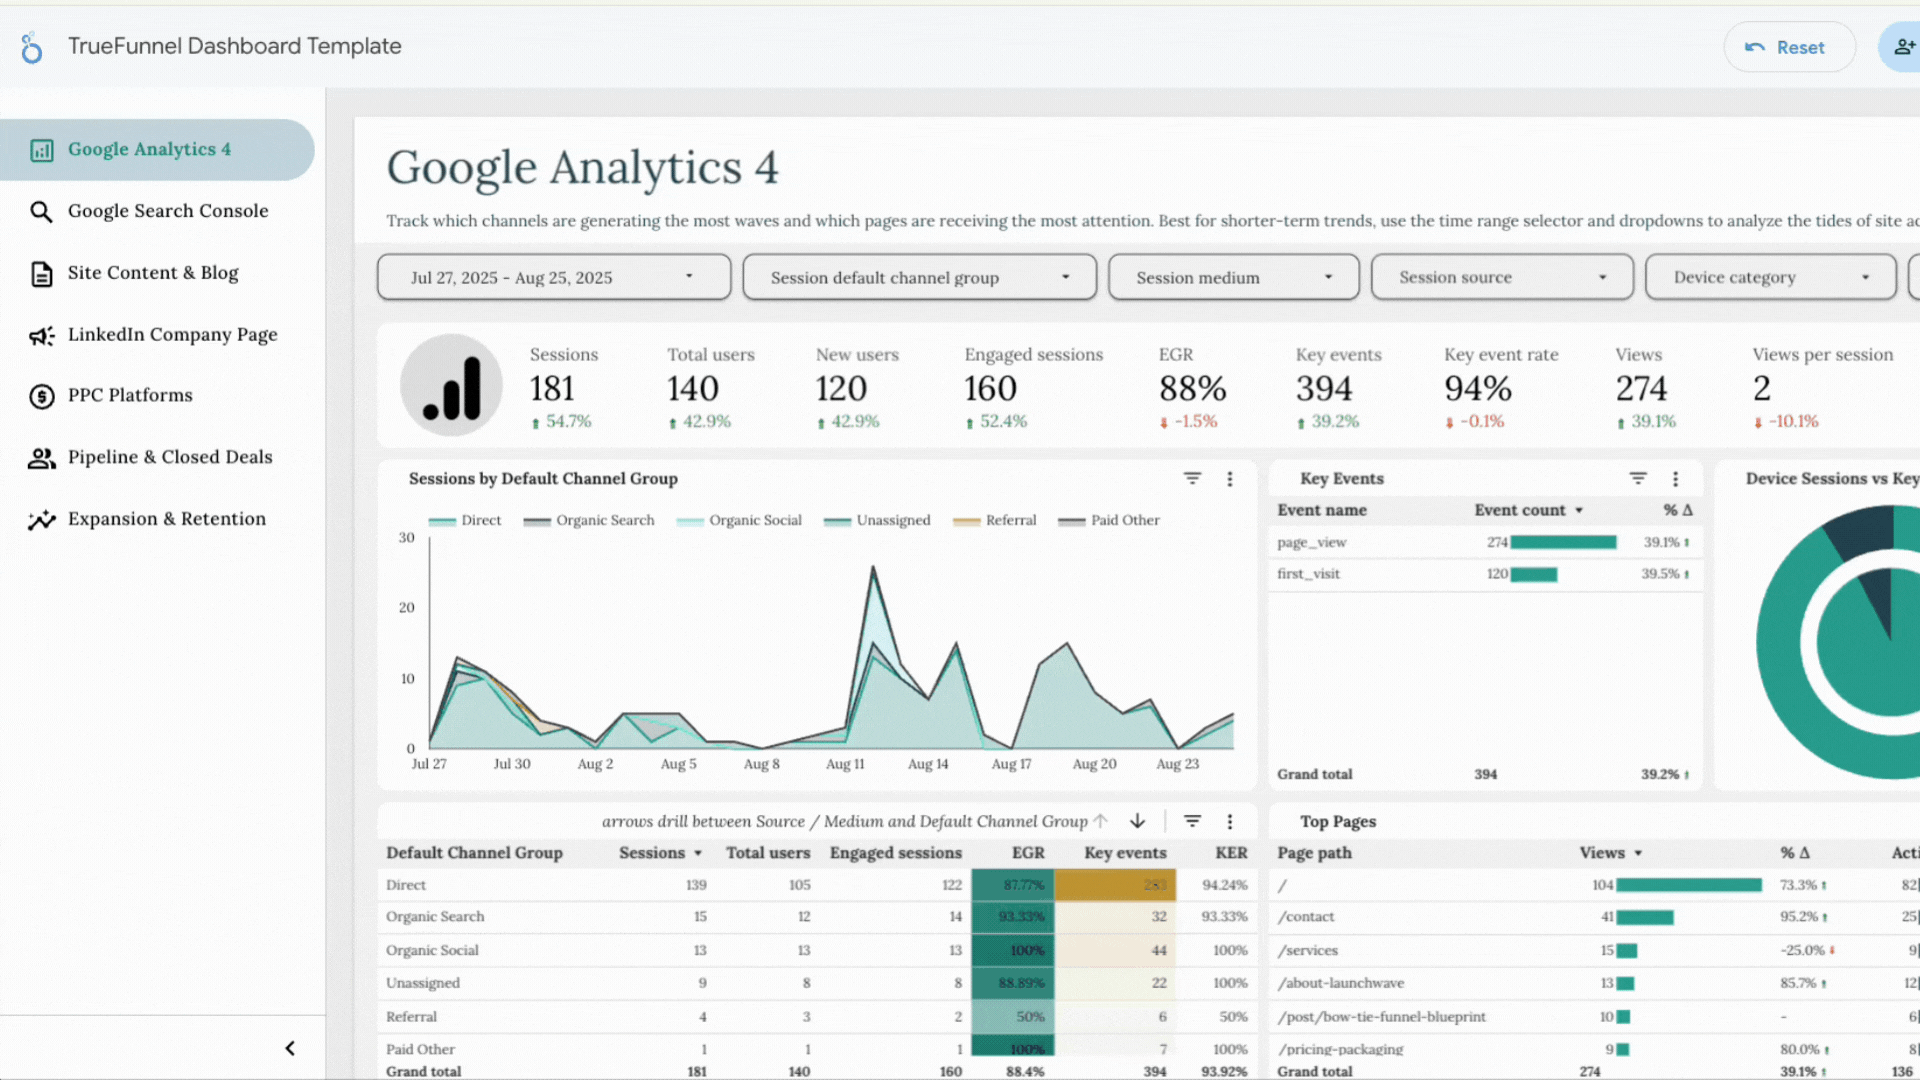Click drill down arrow on channel table

click(1137, 821)
